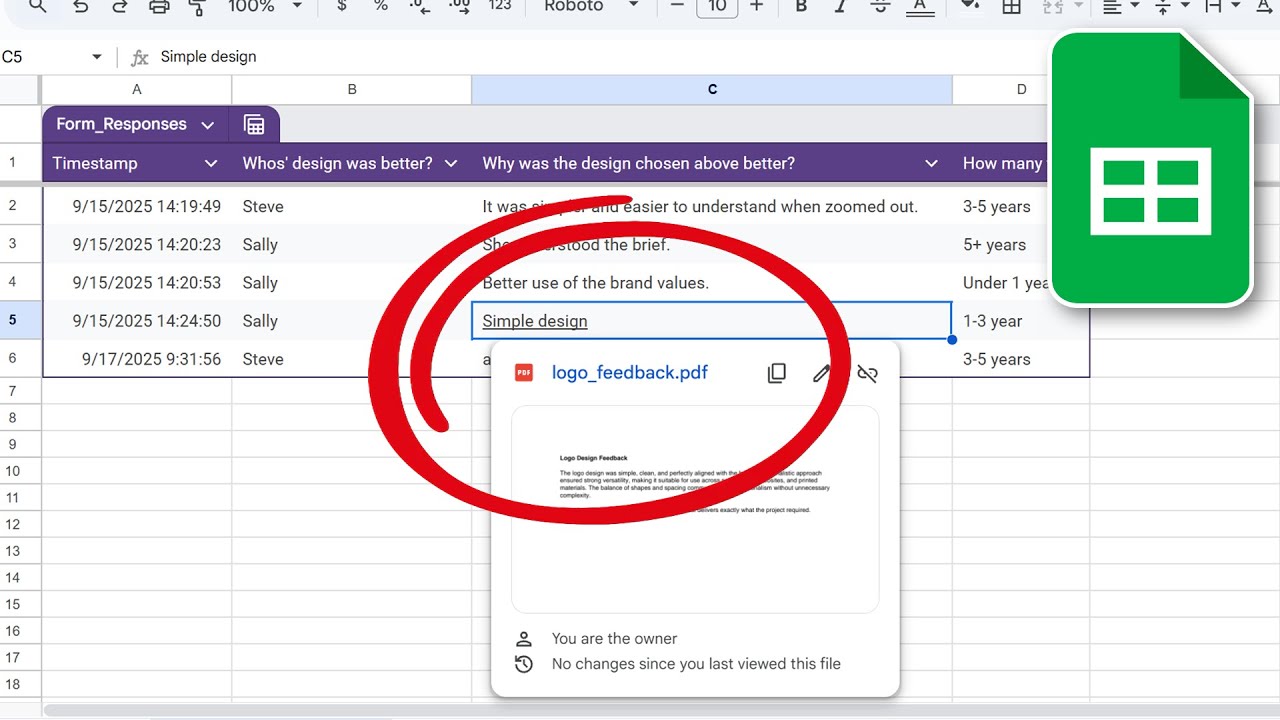
Task: Format as percent
Action: pyautogui.click(x=380, y=6)
